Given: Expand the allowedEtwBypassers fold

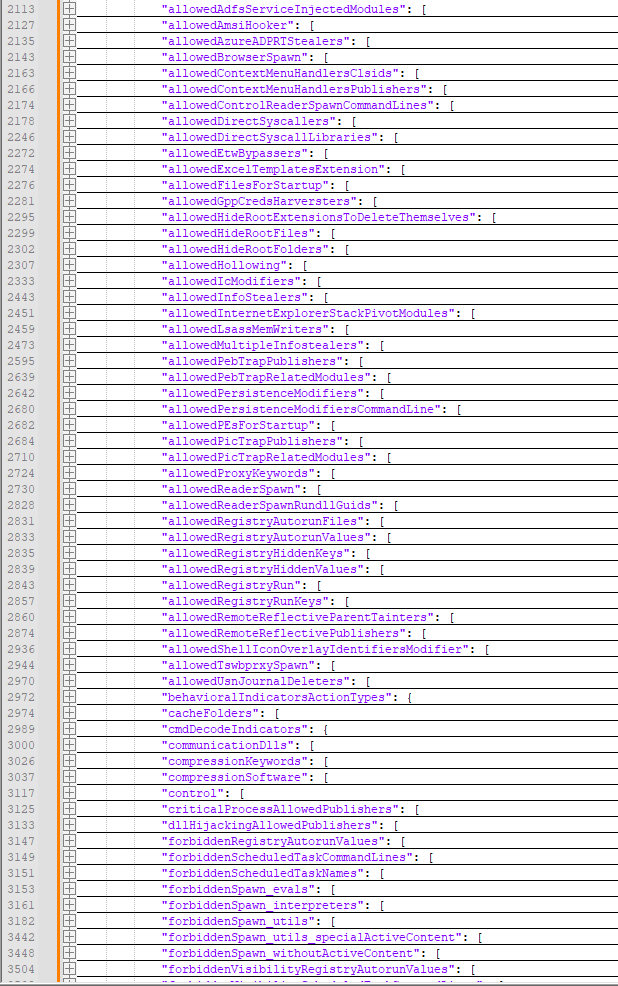Looking at the screenshot, I should (x=69, y=153).
